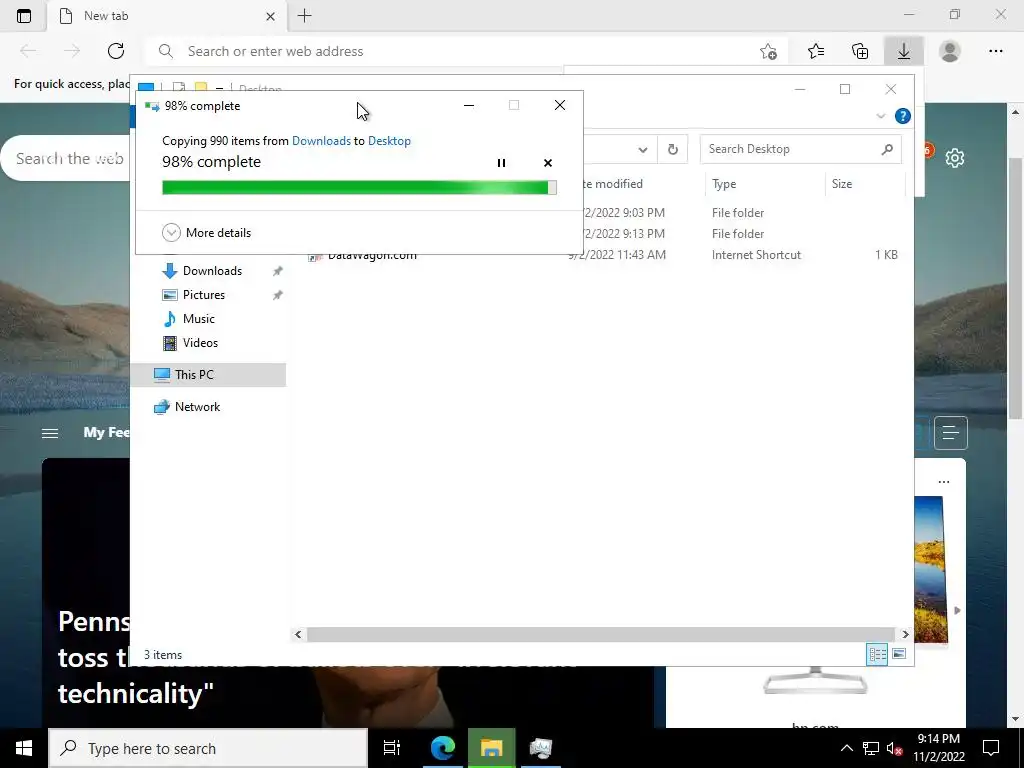Select Downloads in Explorer sidebar

(212, 271)
